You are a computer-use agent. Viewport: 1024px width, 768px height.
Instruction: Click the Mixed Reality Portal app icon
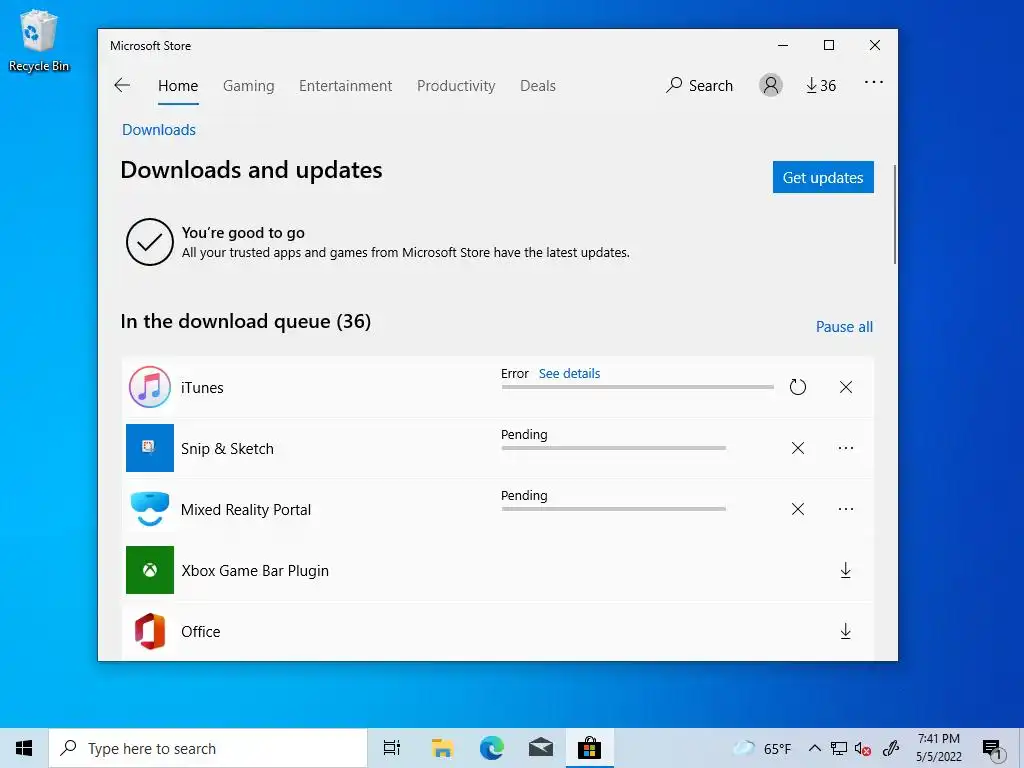pos(150,509)
